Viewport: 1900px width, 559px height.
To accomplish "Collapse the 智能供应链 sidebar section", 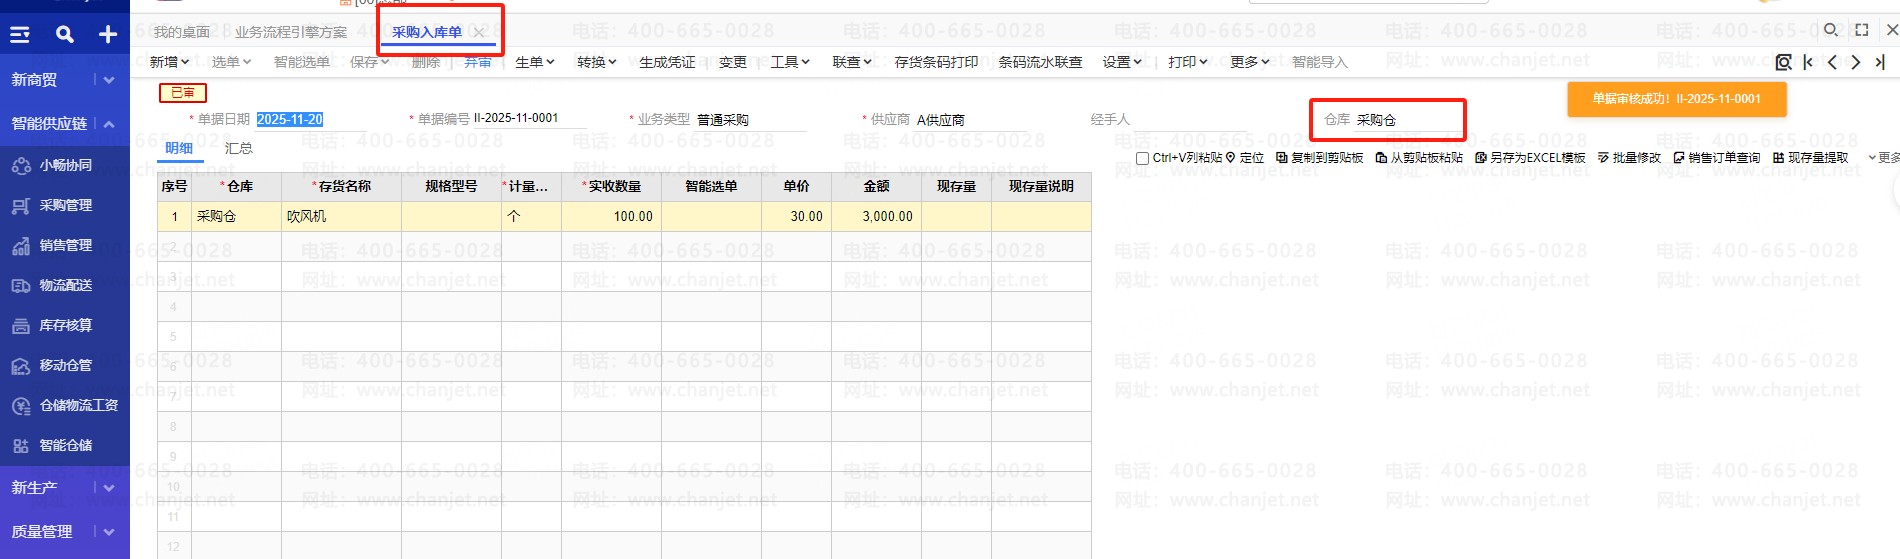I will [x=108, y=124].
